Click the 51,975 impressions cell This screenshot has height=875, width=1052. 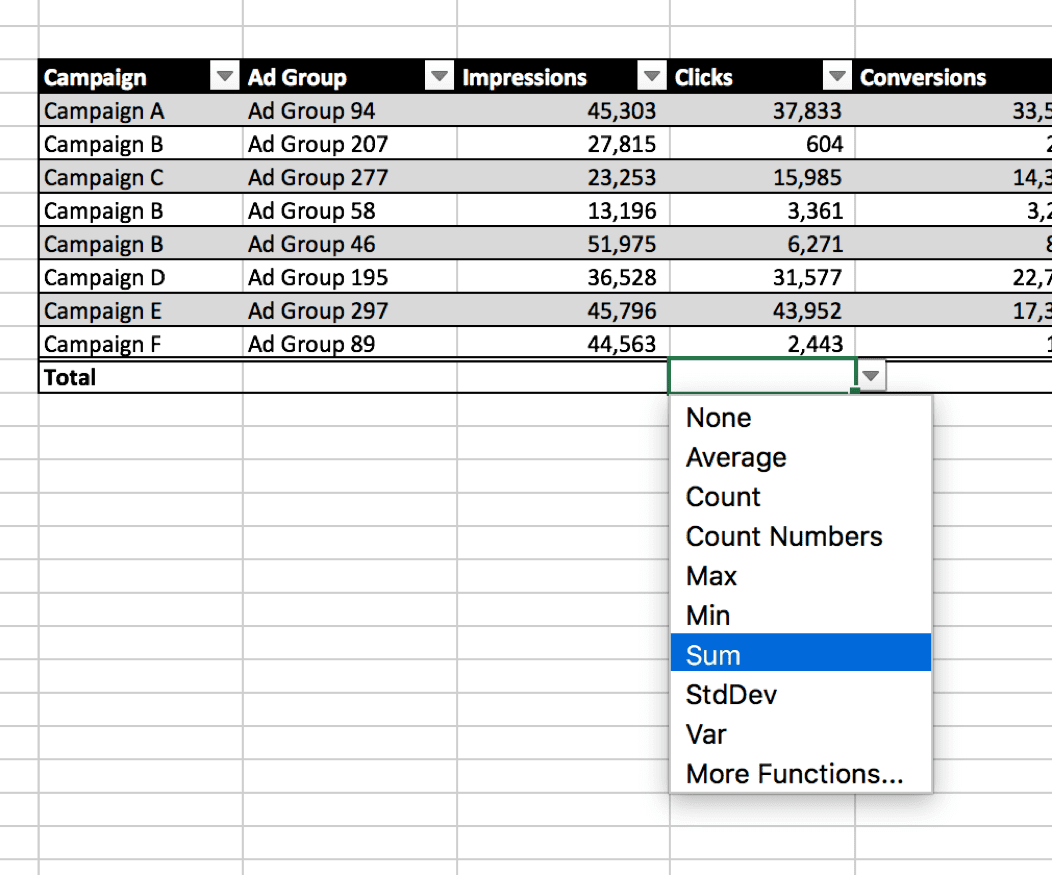point(563,244)
